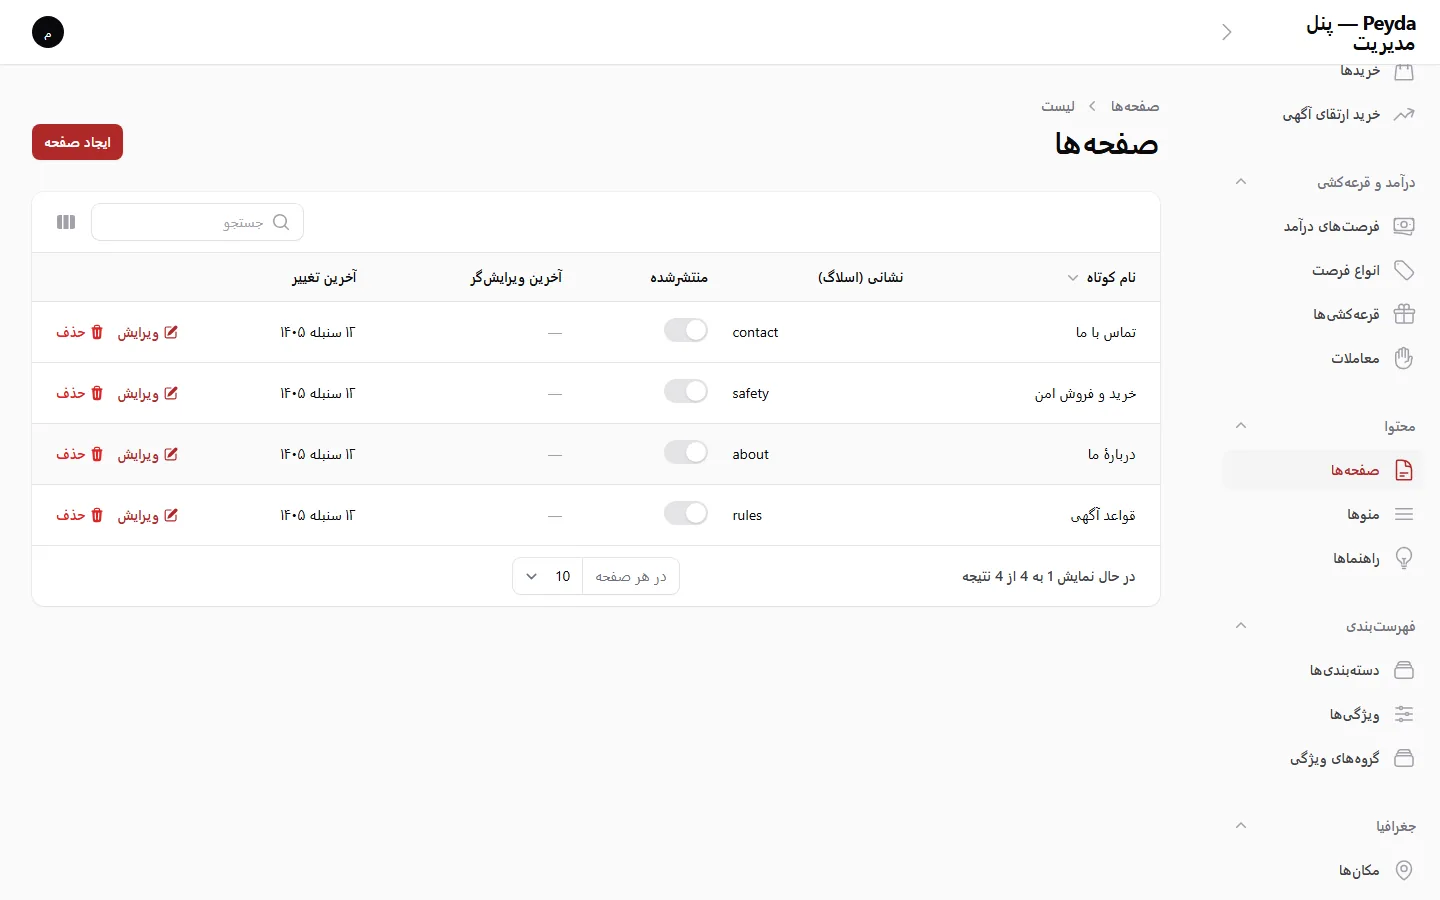The height and width of the screenshot is (900, 1440).
Task: Click ویرایش for the safety row
Action: (x=148, y=393)
